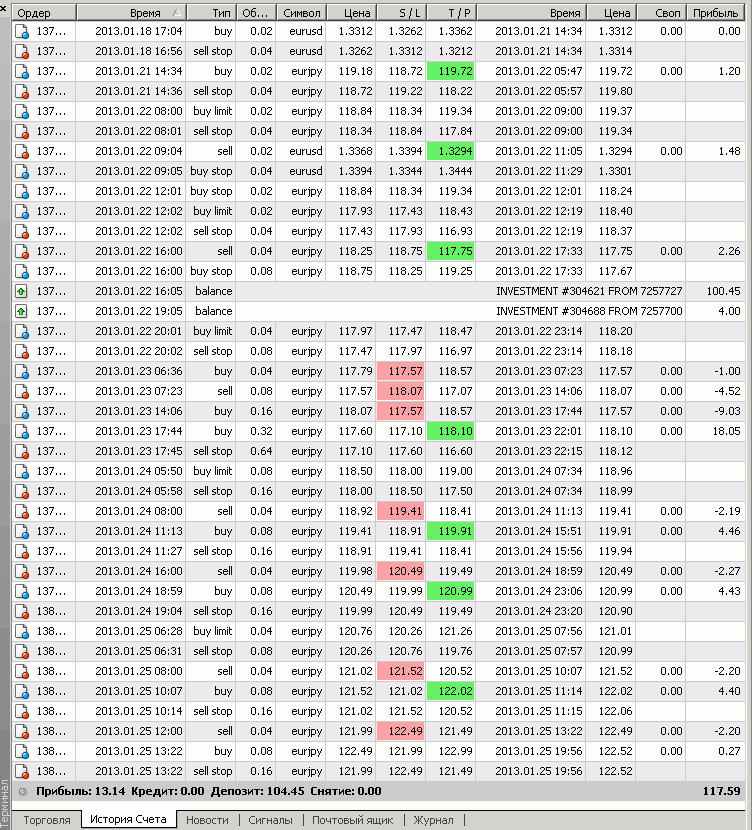Click the balance amount 100.45
The height and width of the screenshot is (830, 752).
(723, 292)
